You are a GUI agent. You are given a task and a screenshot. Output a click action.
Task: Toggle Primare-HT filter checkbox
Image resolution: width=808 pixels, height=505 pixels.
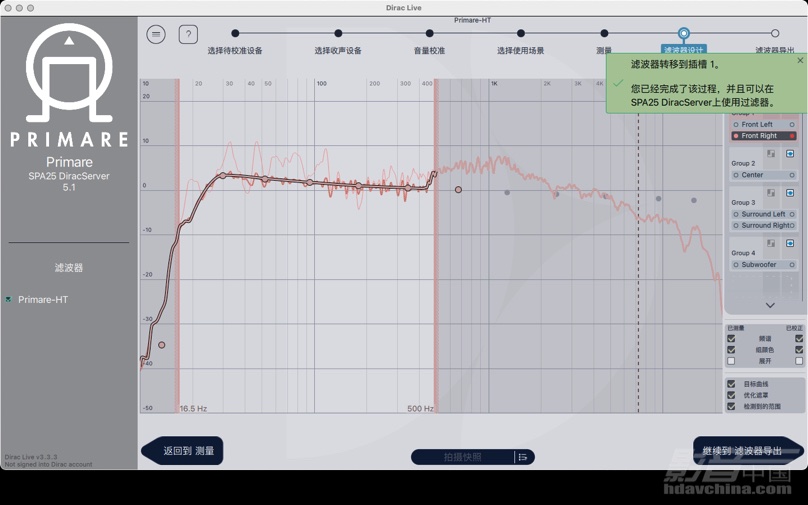(x=8, y=299)
